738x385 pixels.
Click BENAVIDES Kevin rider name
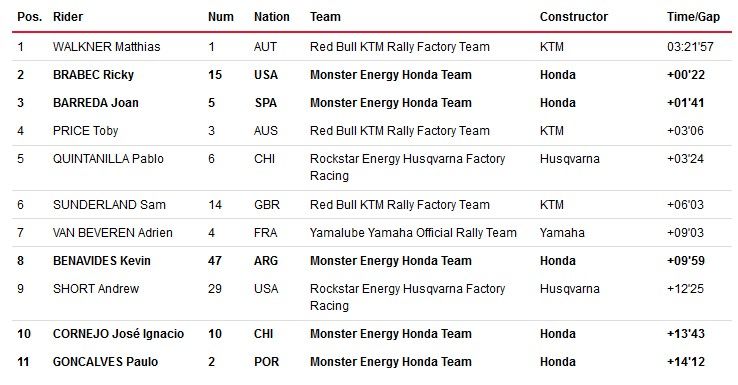(102, 261)
